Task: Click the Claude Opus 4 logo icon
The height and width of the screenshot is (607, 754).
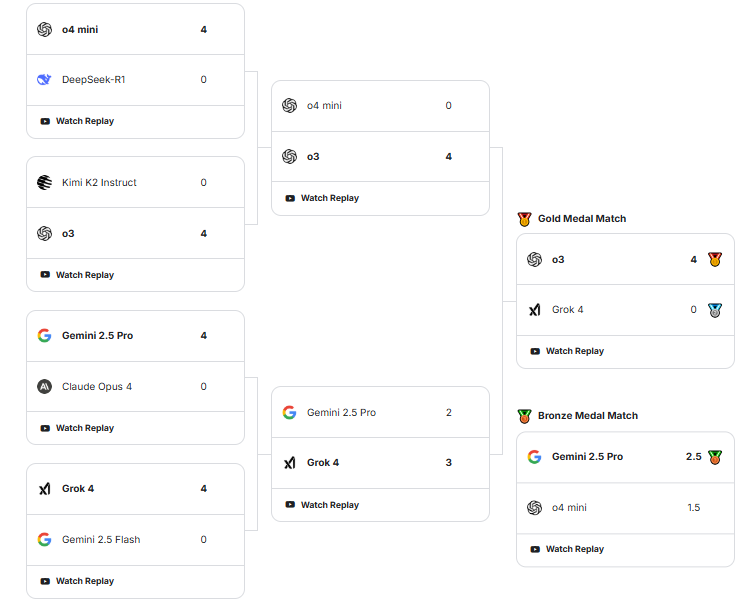Action: point(44,387)
